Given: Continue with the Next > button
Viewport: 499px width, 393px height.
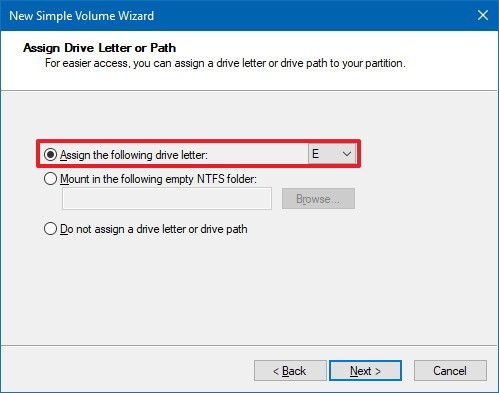Looking at the screenshot, I should click(365, 371).
